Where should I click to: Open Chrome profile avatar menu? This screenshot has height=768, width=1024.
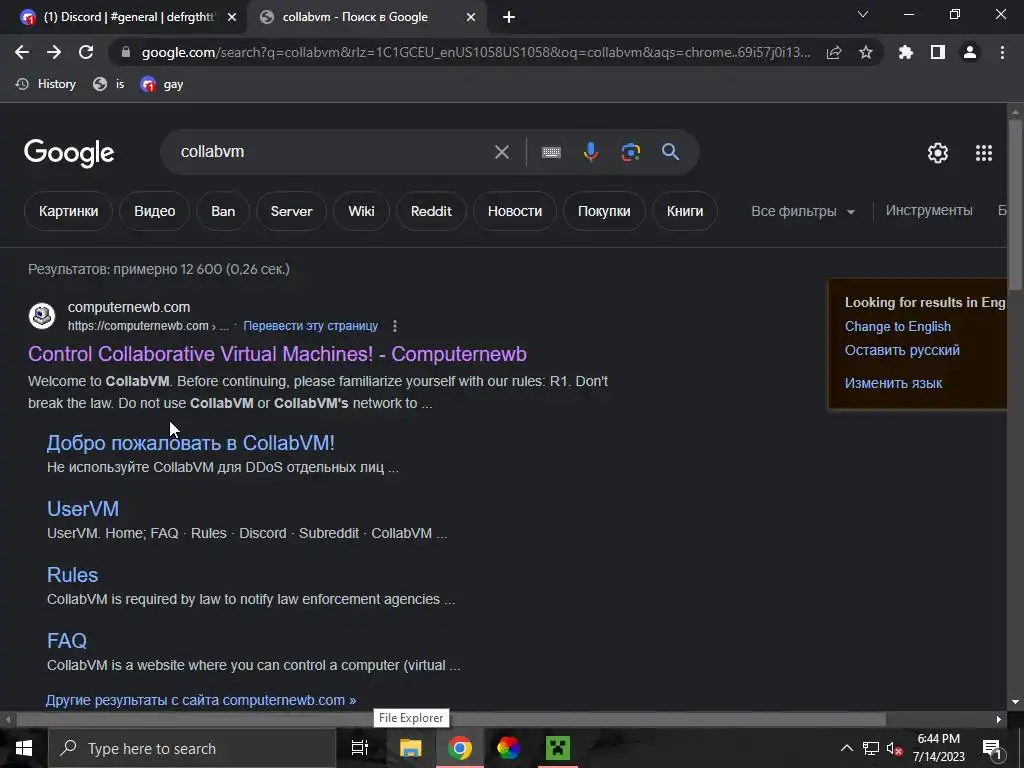(x=970, y=52)
